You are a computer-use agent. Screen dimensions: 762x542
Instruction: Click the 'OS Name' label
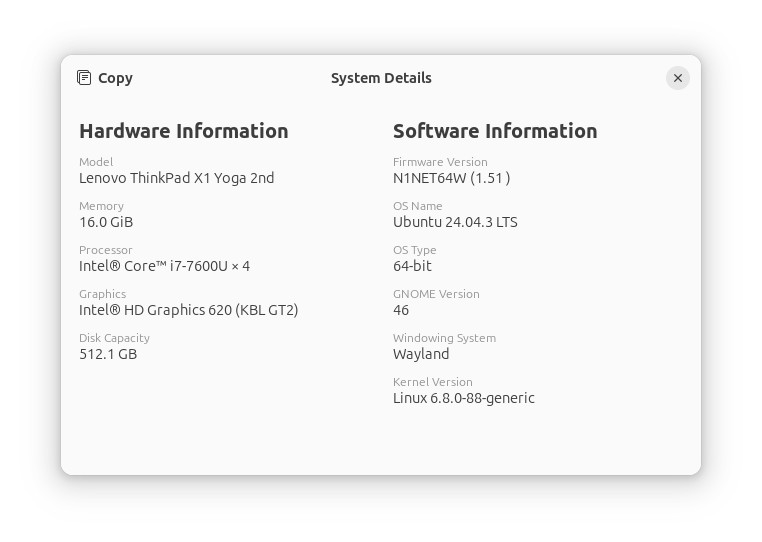417,206
